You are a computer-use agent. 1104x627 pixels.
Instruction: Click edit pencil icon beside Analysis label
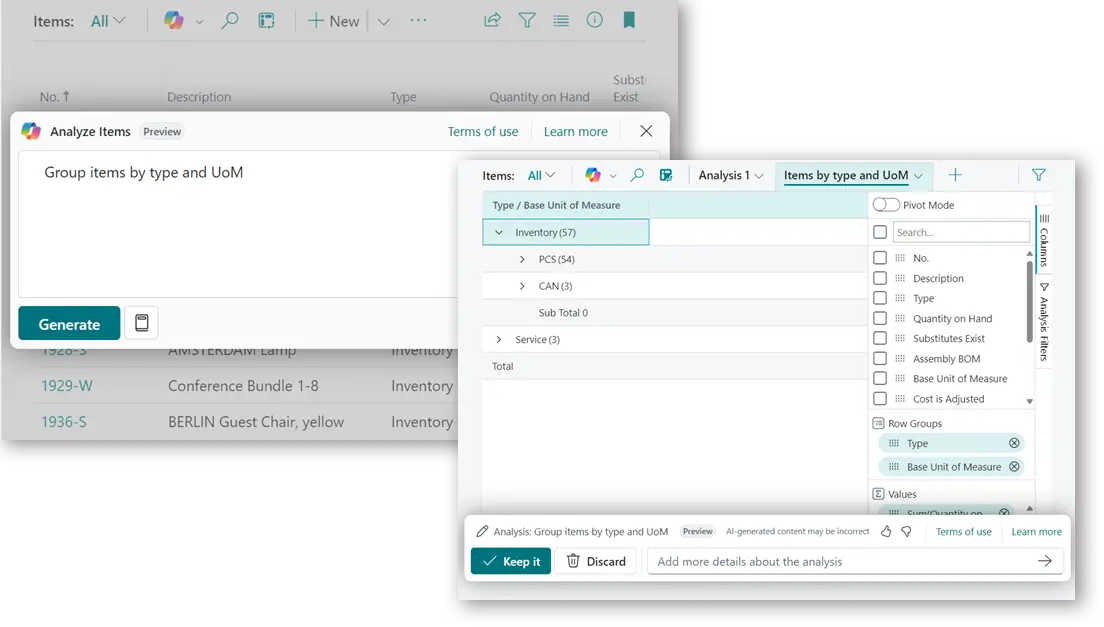(482, 531)
